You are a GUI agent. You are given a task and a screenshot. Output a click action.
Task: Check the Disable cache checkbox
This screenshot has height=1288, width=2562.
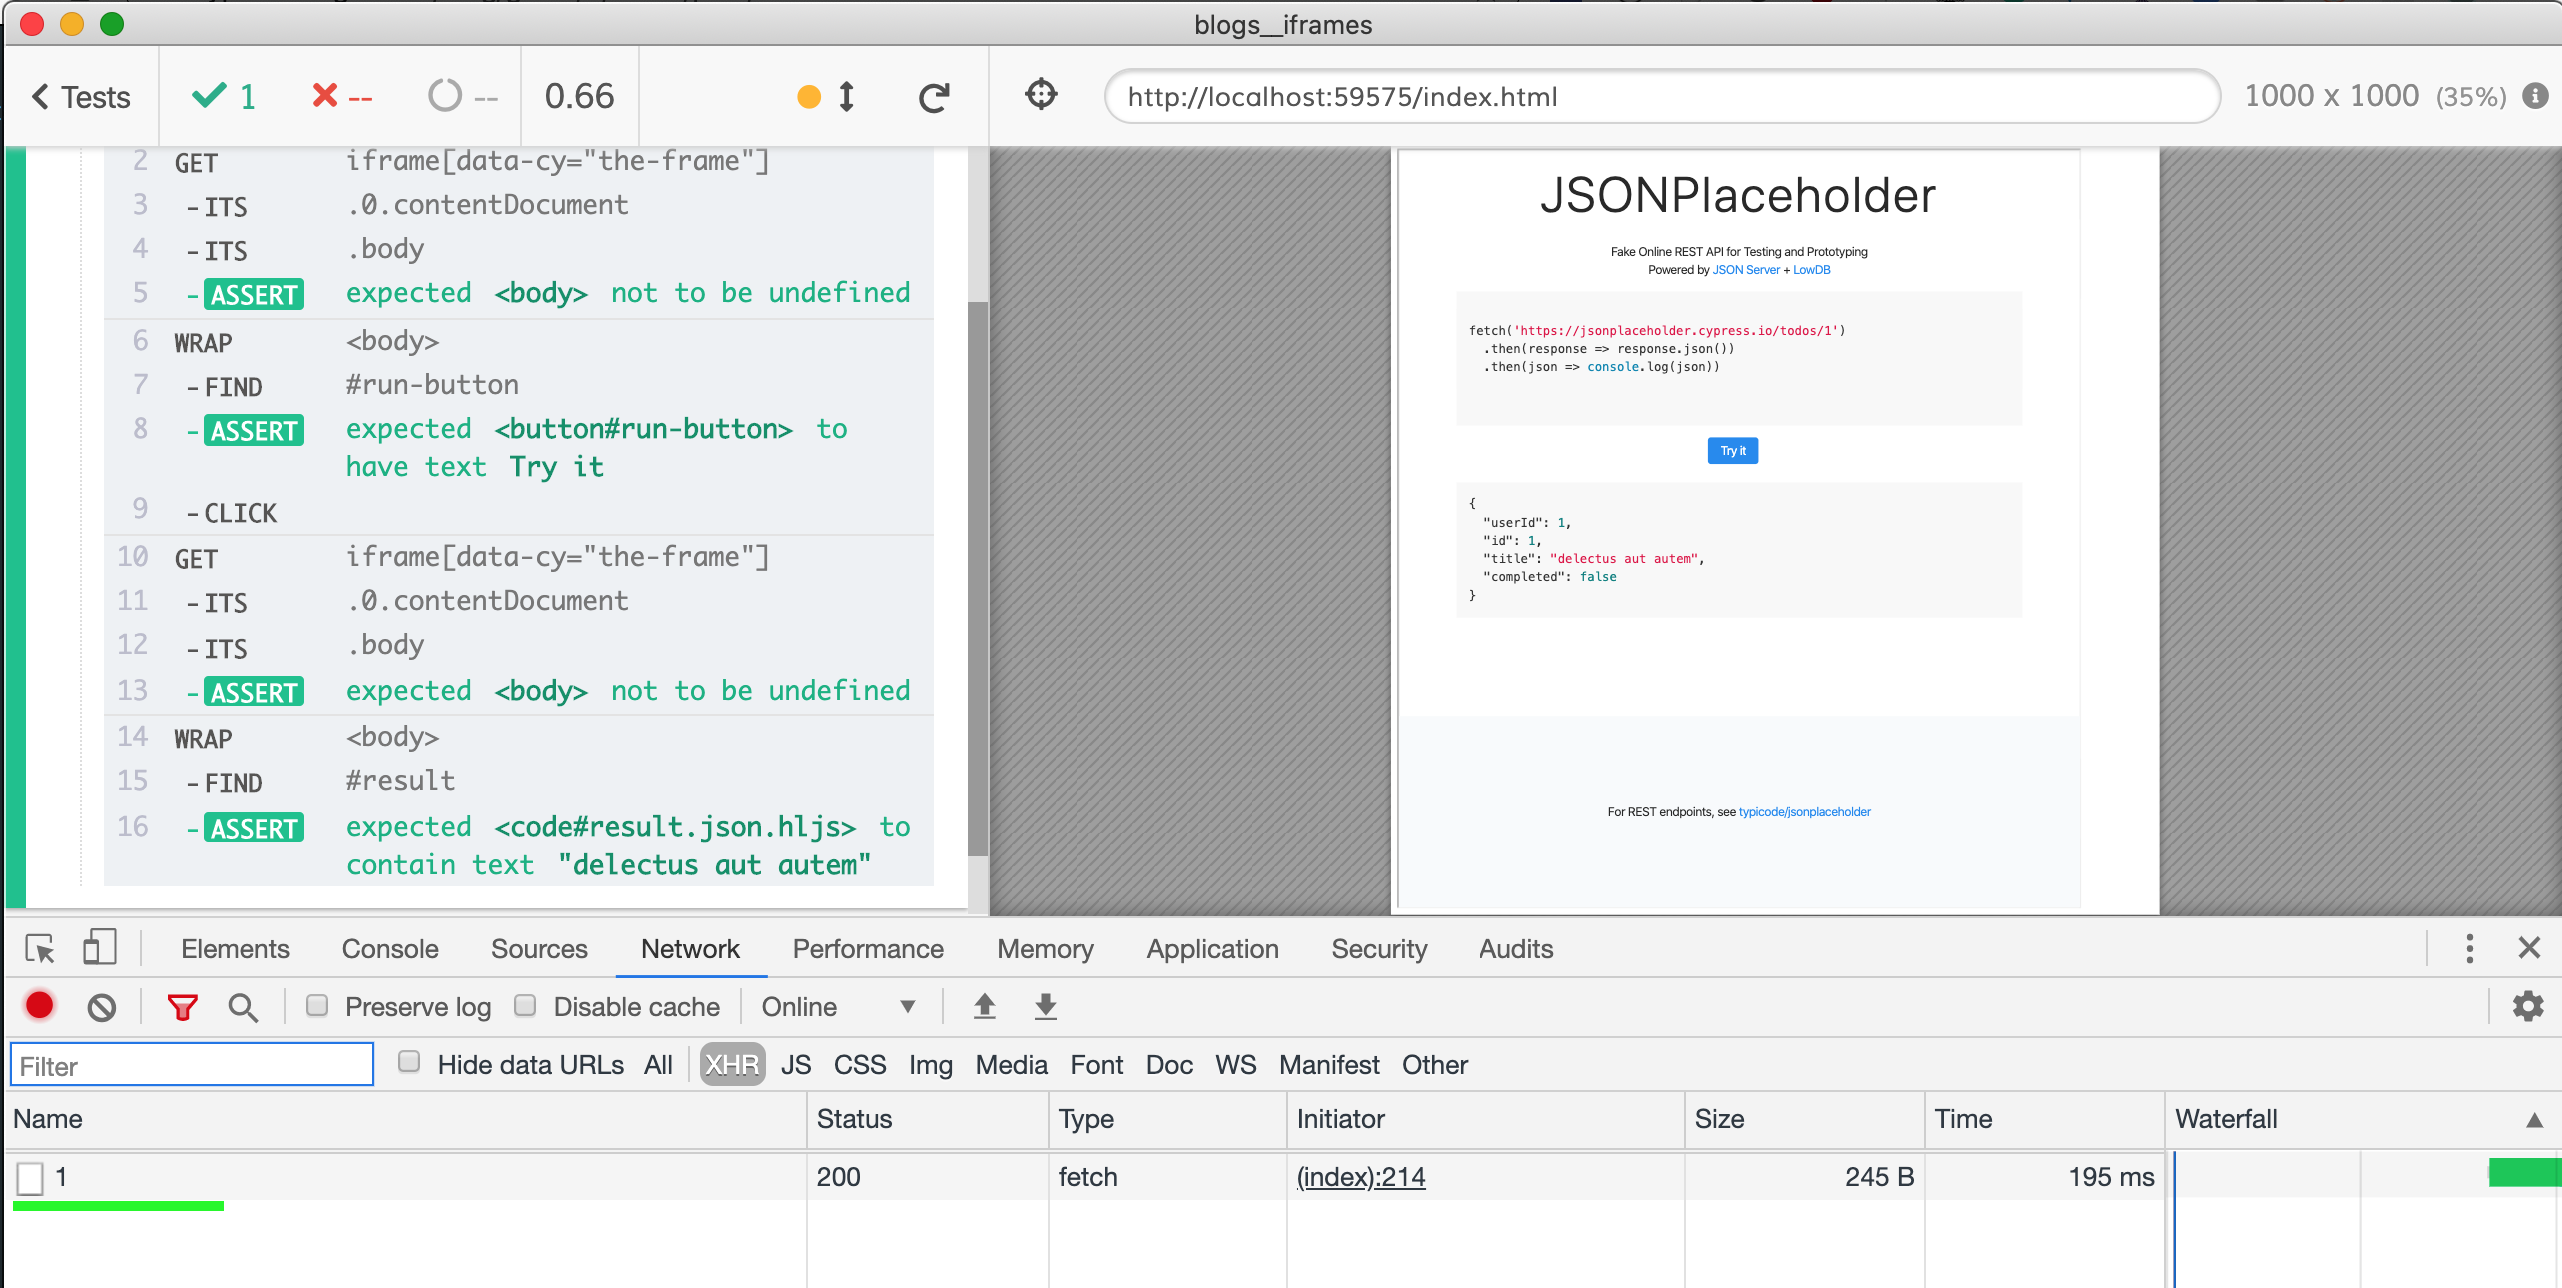pos(525,1006)
